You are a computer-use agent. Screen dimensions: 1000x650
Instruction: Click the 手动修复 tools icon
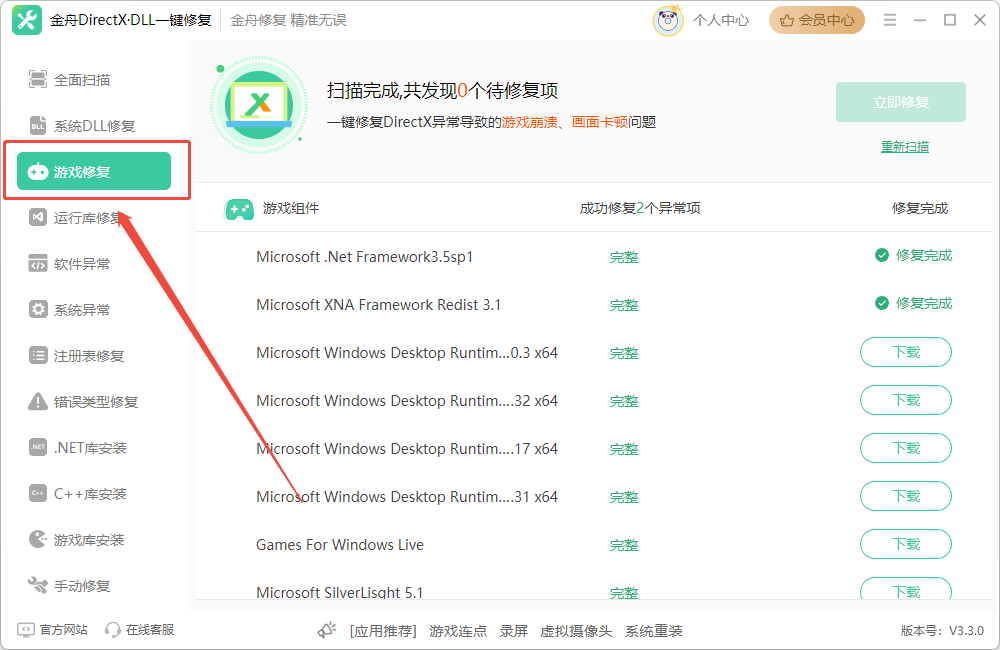coord(38,585)
